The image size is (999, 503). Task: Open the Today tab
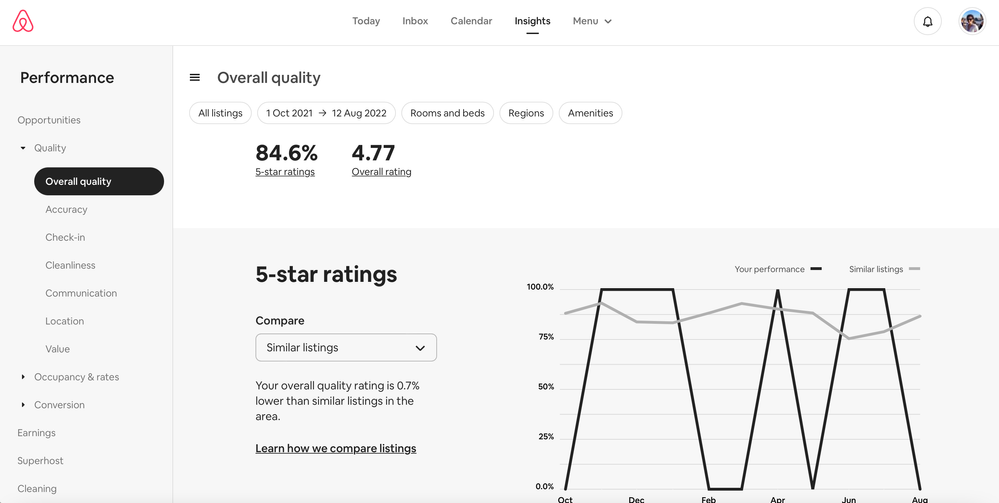pyautogui.click(x=366, y=21)
